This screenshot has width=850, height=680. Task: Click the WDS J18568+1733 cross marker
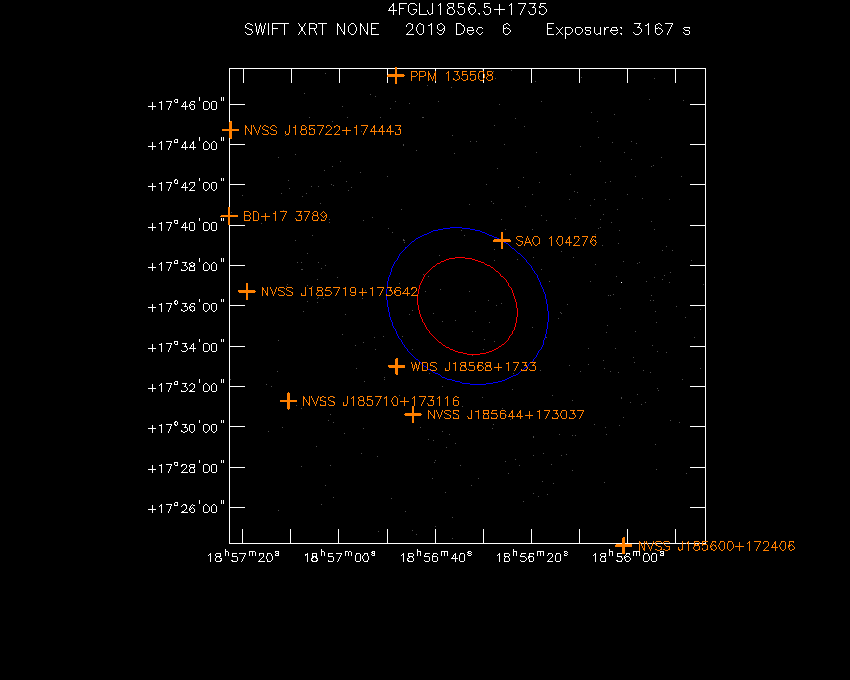coord(397,367)
